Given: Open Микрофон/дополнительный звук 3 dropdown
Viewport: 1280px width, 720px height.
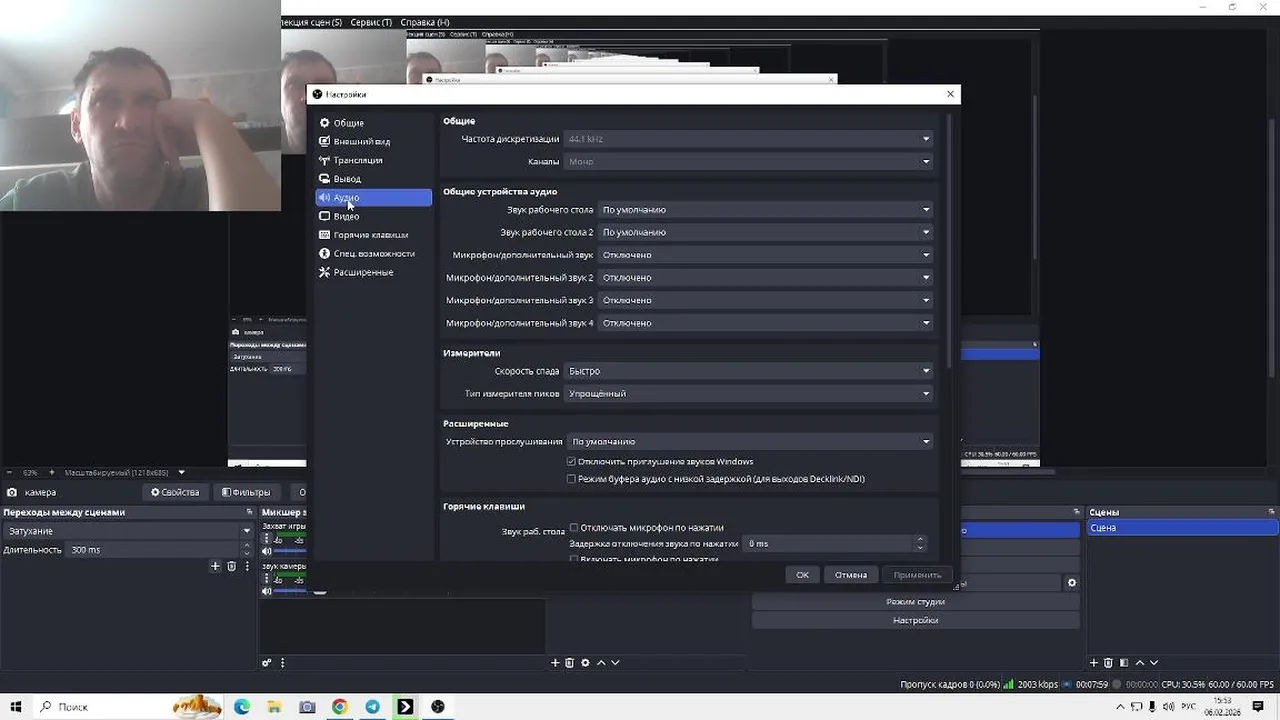Looking at the screenshot, I should click(x=765, y=300).
